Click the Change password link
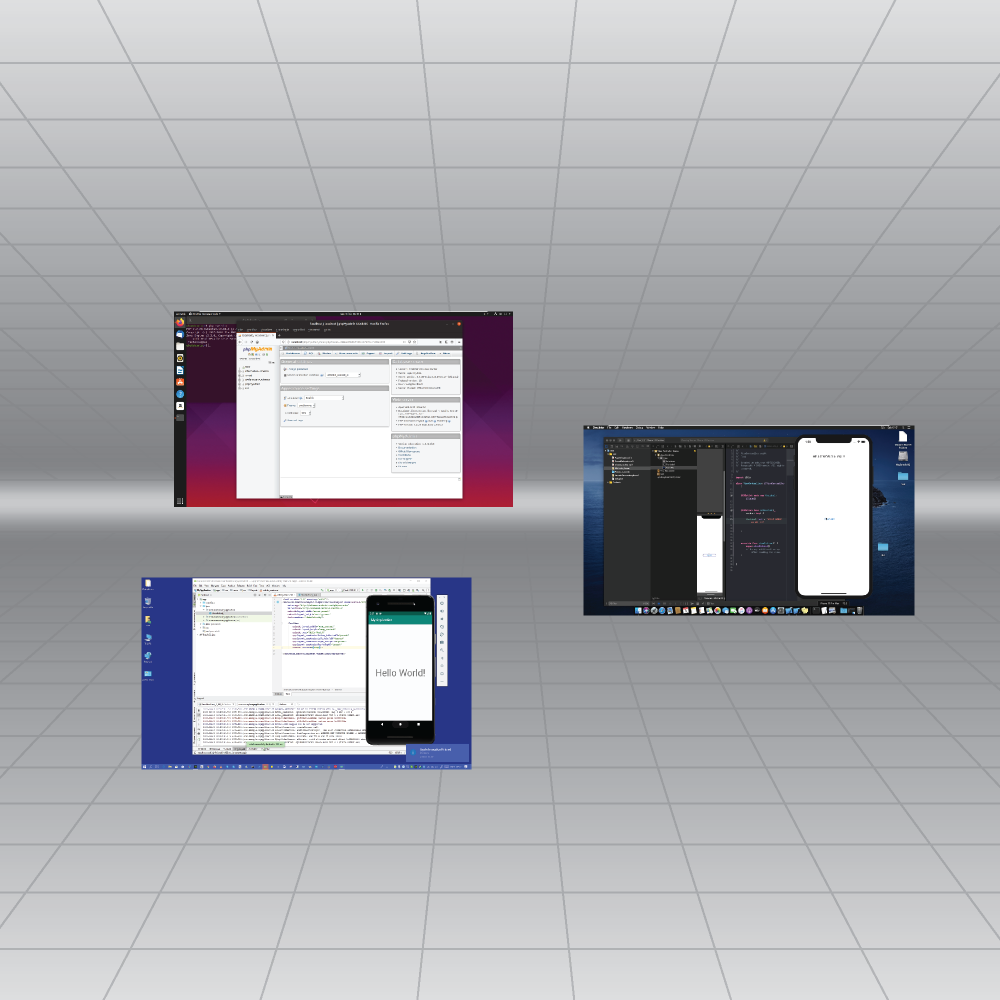Image resolution: width=1000 pixels, height=1000 pixels. pos(297,369)
